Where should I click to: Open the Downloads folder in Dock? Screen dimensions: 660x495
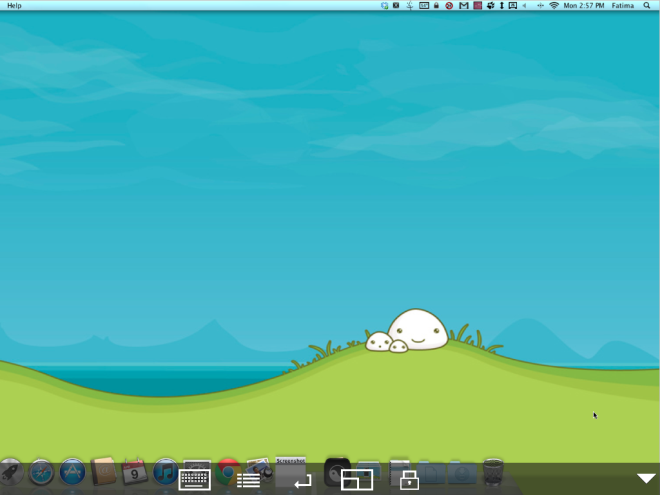pyautogui.click(x=462, y=473)
